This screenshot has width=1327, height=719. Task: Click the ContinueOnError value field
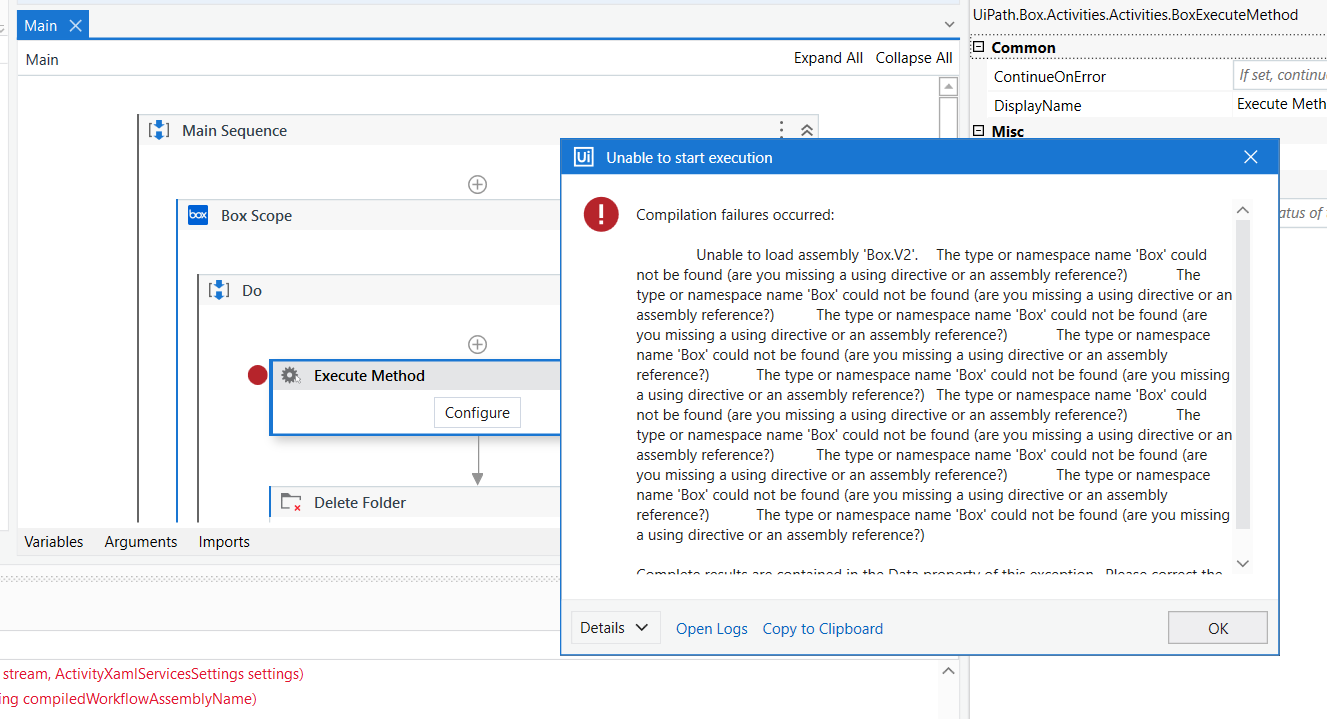(x=1280, y=76)
